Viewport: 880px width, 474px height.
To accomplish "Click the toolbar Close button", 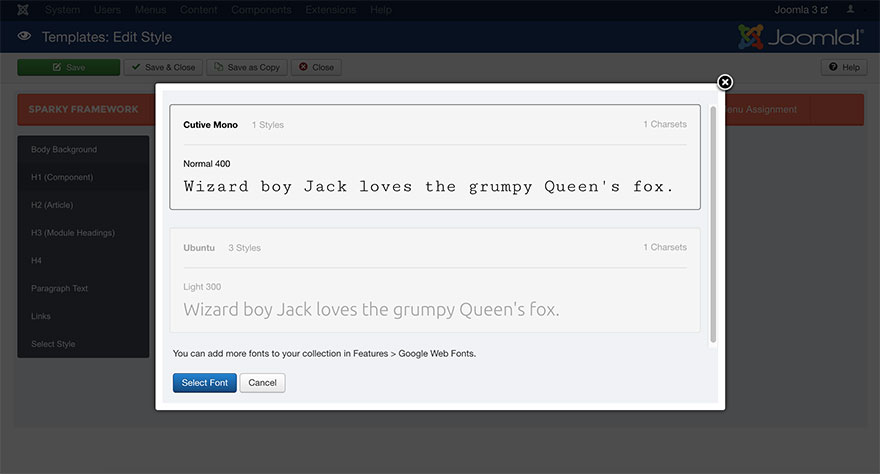I will (x=316, y=67).
